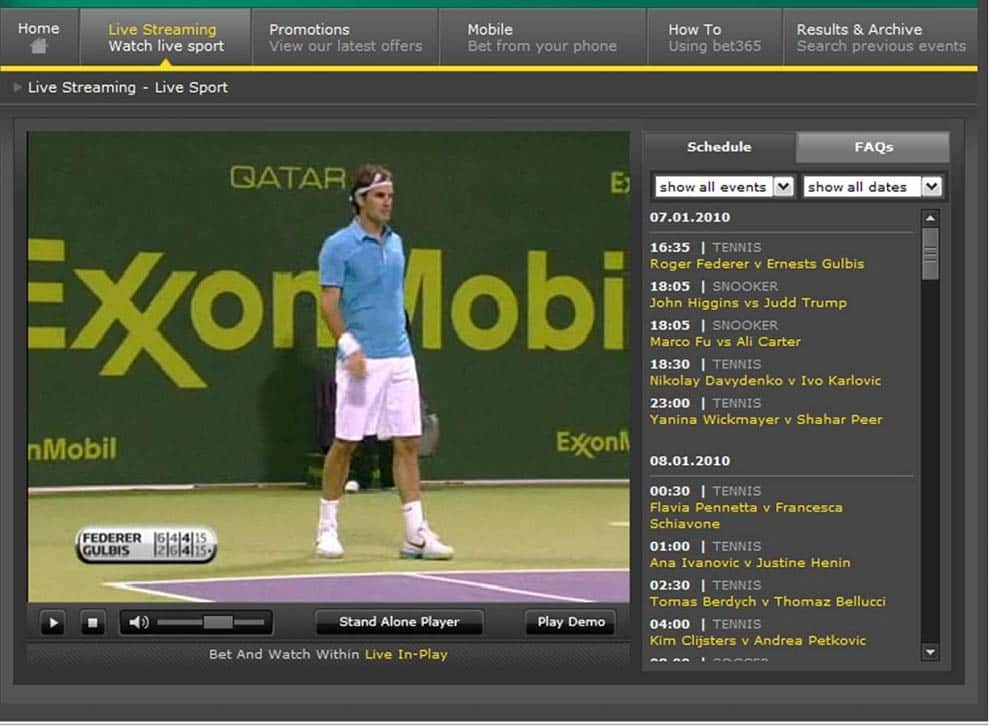Screen dimensions: 989x726
Task: Switch to the FAQs tab
Action: [x=874, y=147]
